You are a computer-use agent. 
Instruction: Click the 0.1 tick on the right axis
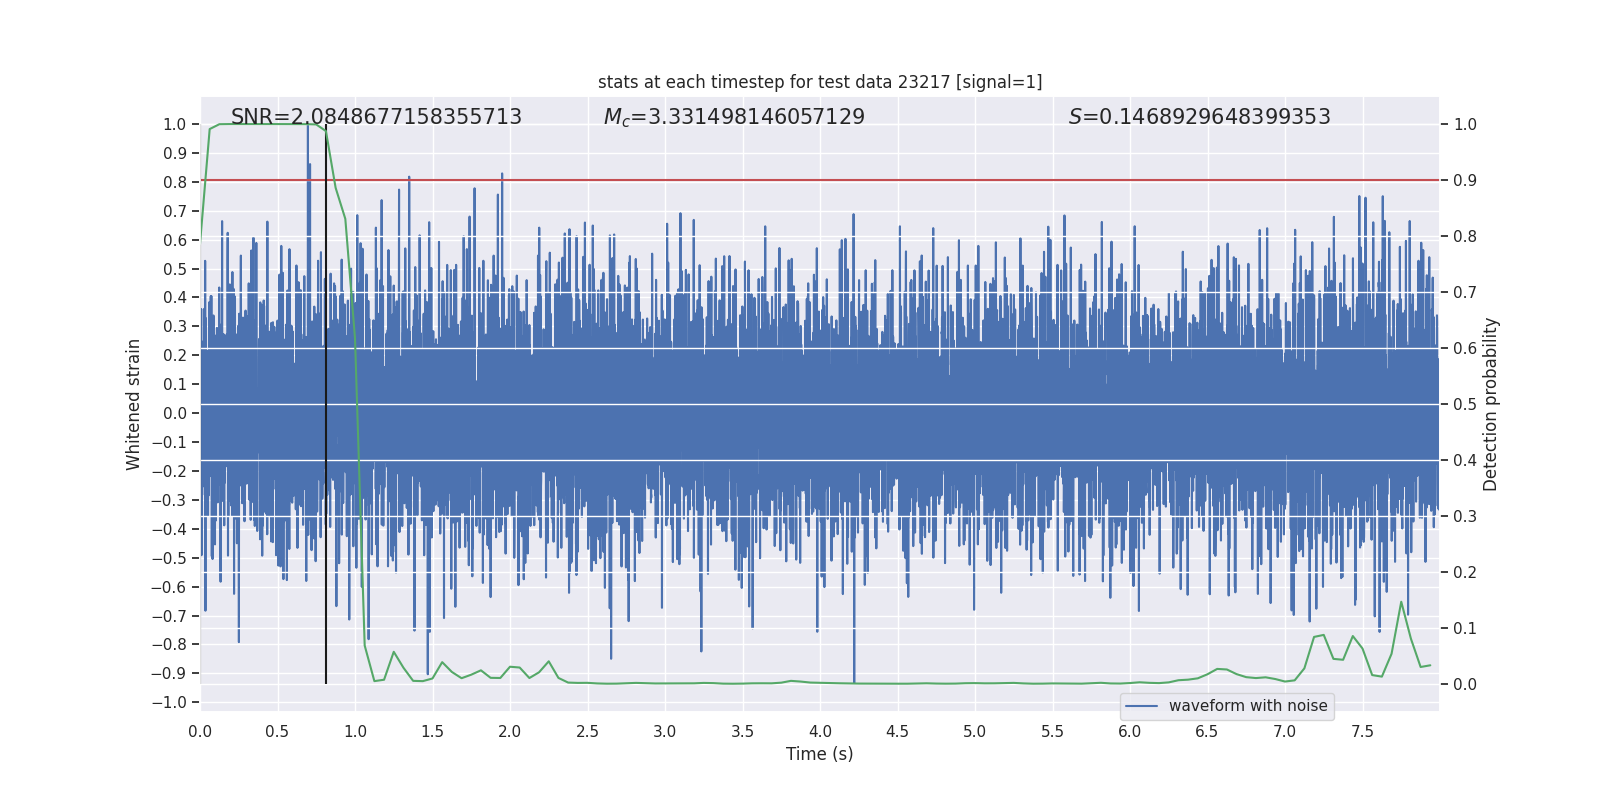1465,629
